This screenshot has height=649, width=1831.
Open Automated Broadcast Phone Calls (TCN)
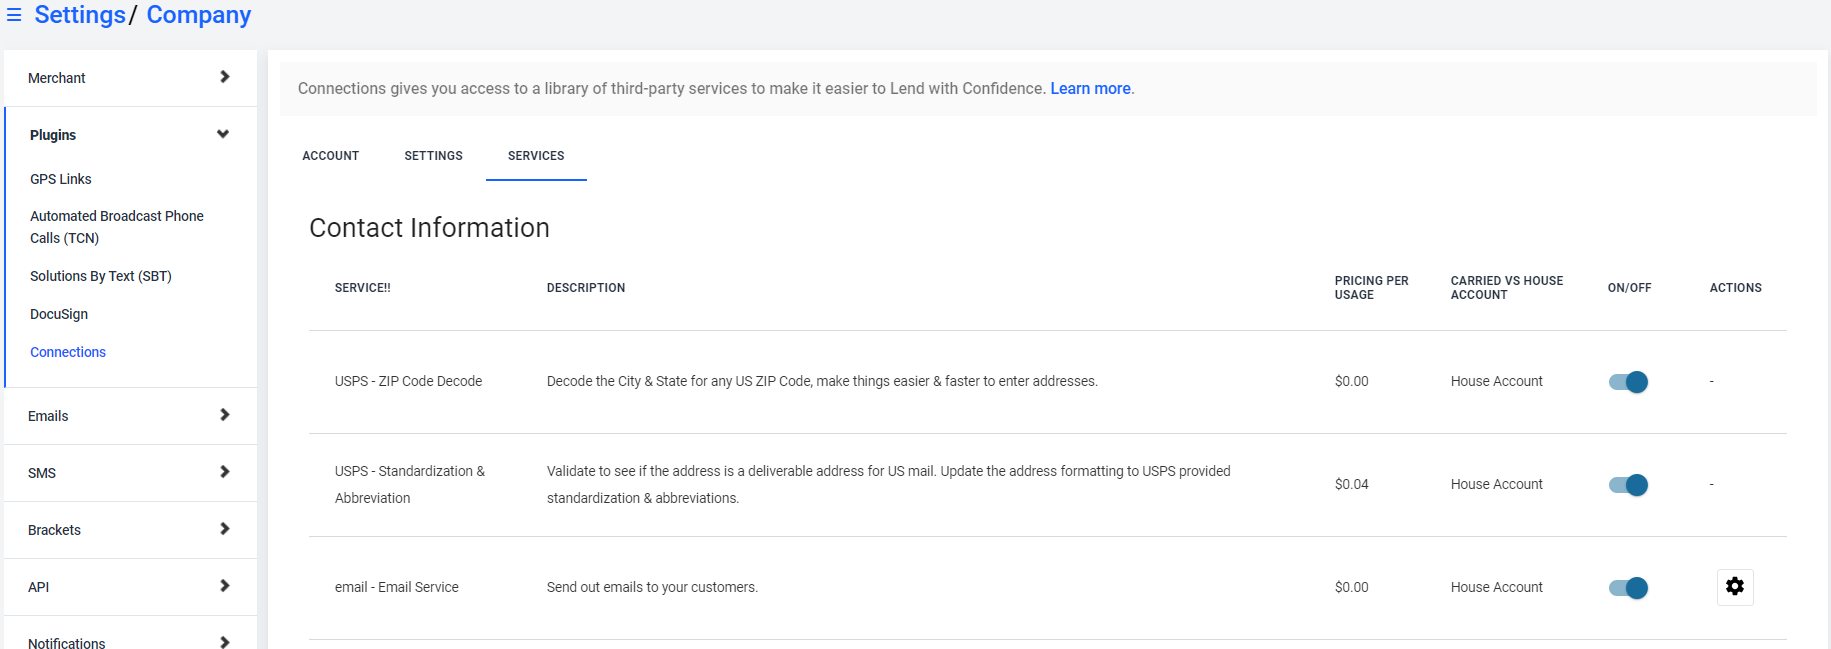pyautogui.click(x=117, y=227)
